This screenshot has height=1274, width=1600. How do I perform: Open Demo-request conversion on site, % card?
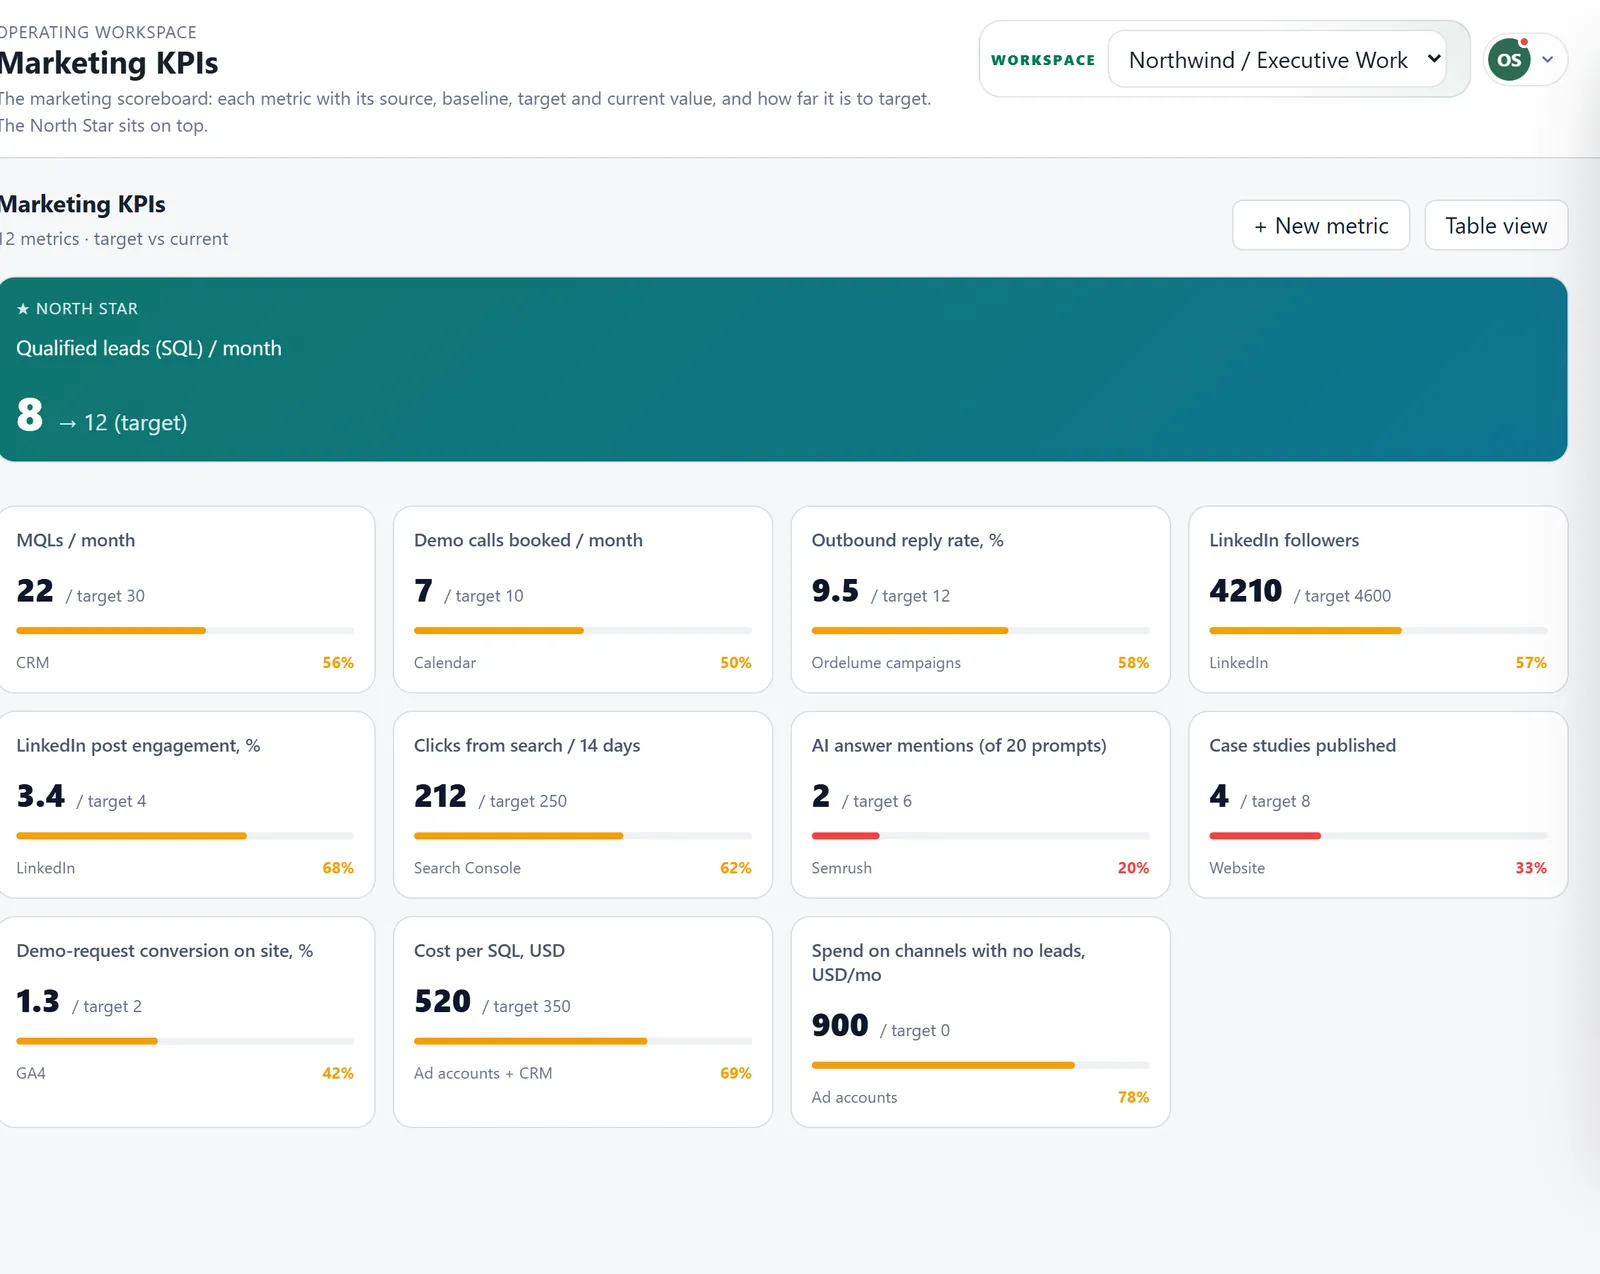tap(187, 1022)
